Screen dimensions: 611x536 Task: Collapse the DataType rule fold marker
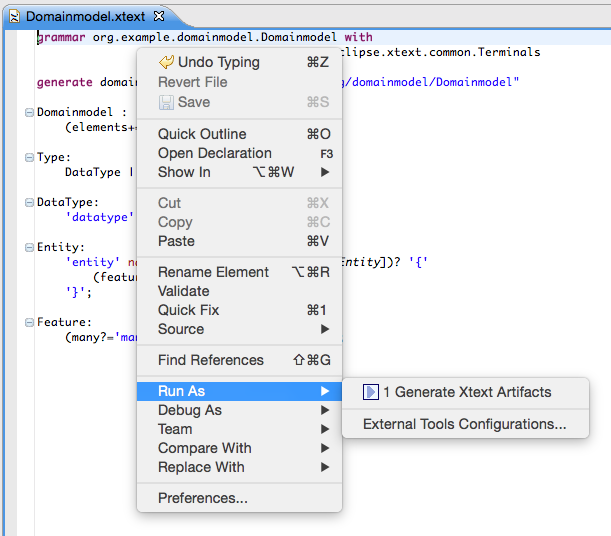coord(29,202)
